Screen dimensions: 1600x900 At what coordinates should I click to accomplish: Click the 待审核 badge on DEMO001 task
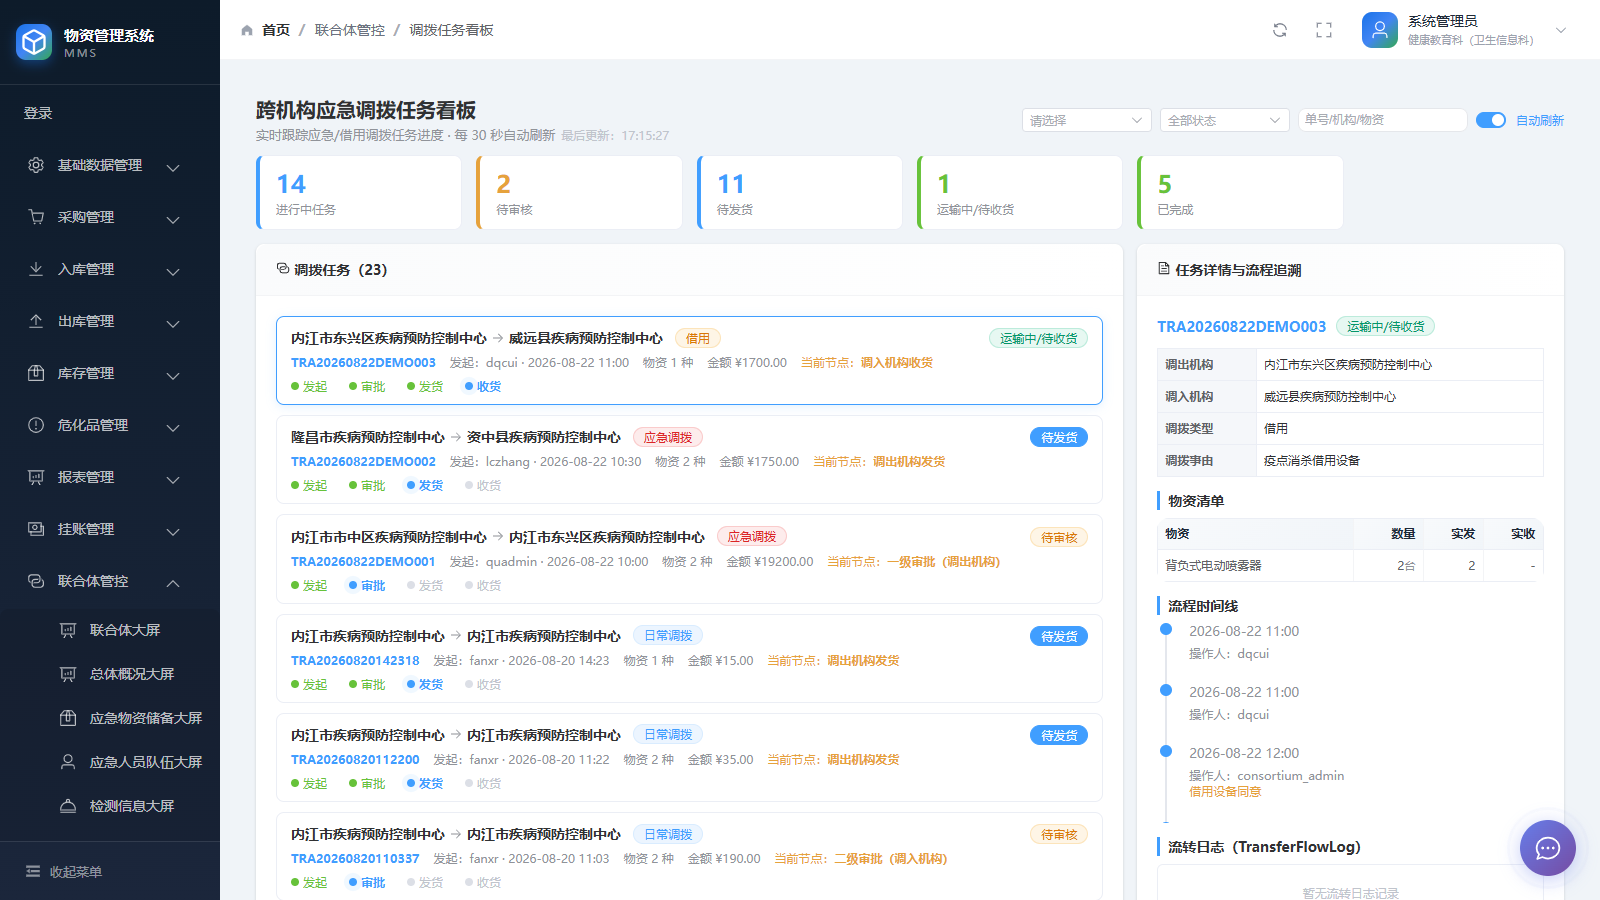(1059, 537)
